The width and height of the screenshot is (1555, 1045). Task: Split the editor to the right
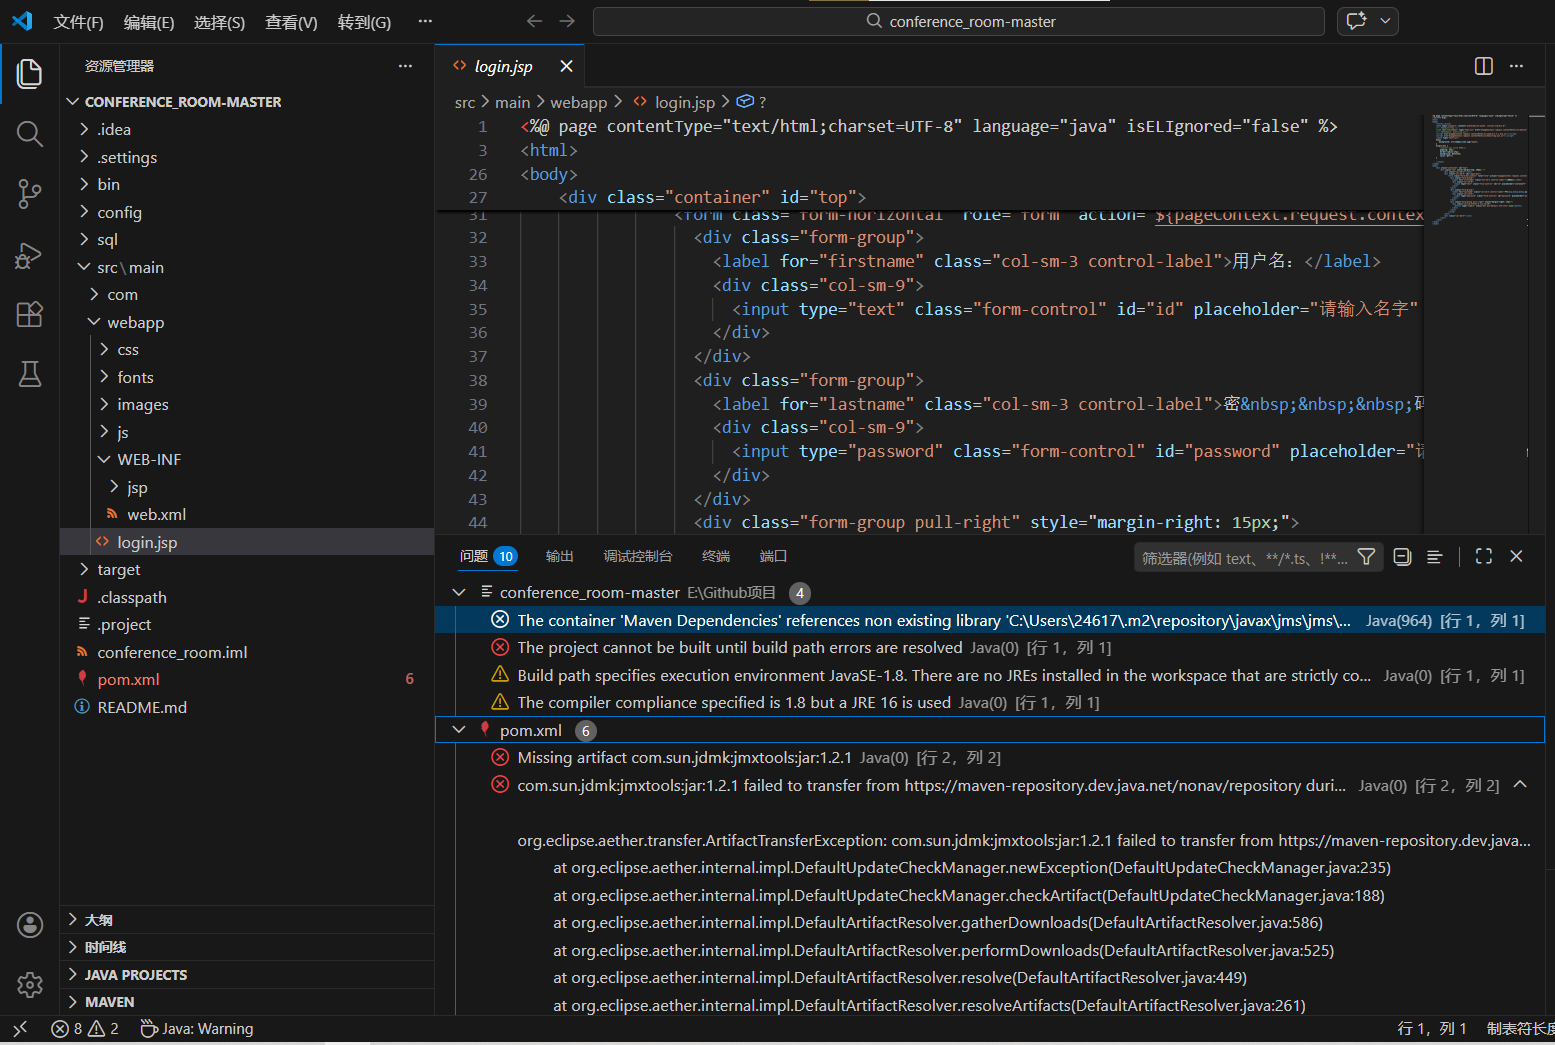click(1484, 66)
